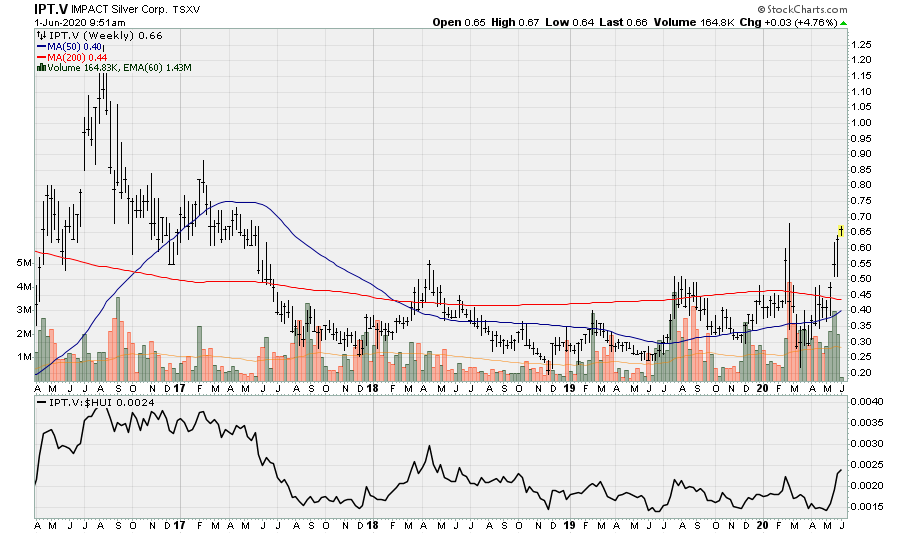The image size is (900, 534).
Task: Click the MA(50) 0.40 legend text
Action: tap(75, 47)
